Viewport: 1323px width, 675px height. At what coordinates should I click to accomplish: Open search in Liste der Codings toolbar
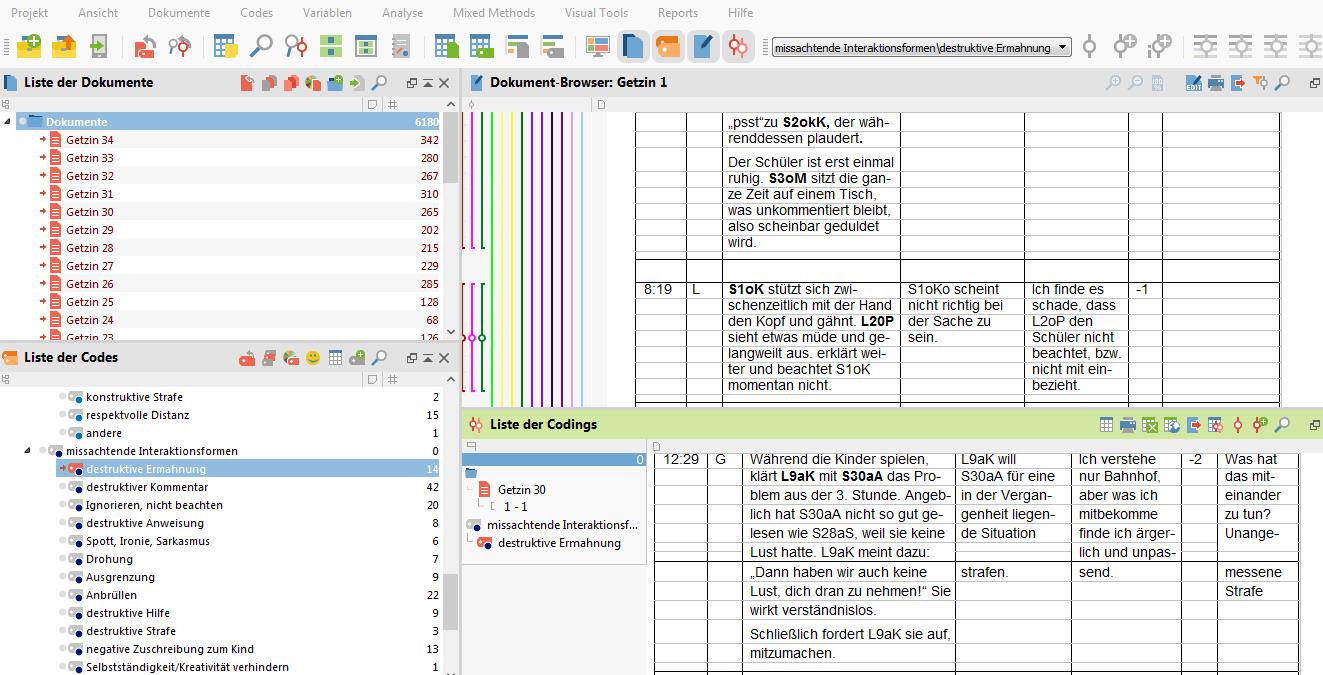pos(1282,425)
